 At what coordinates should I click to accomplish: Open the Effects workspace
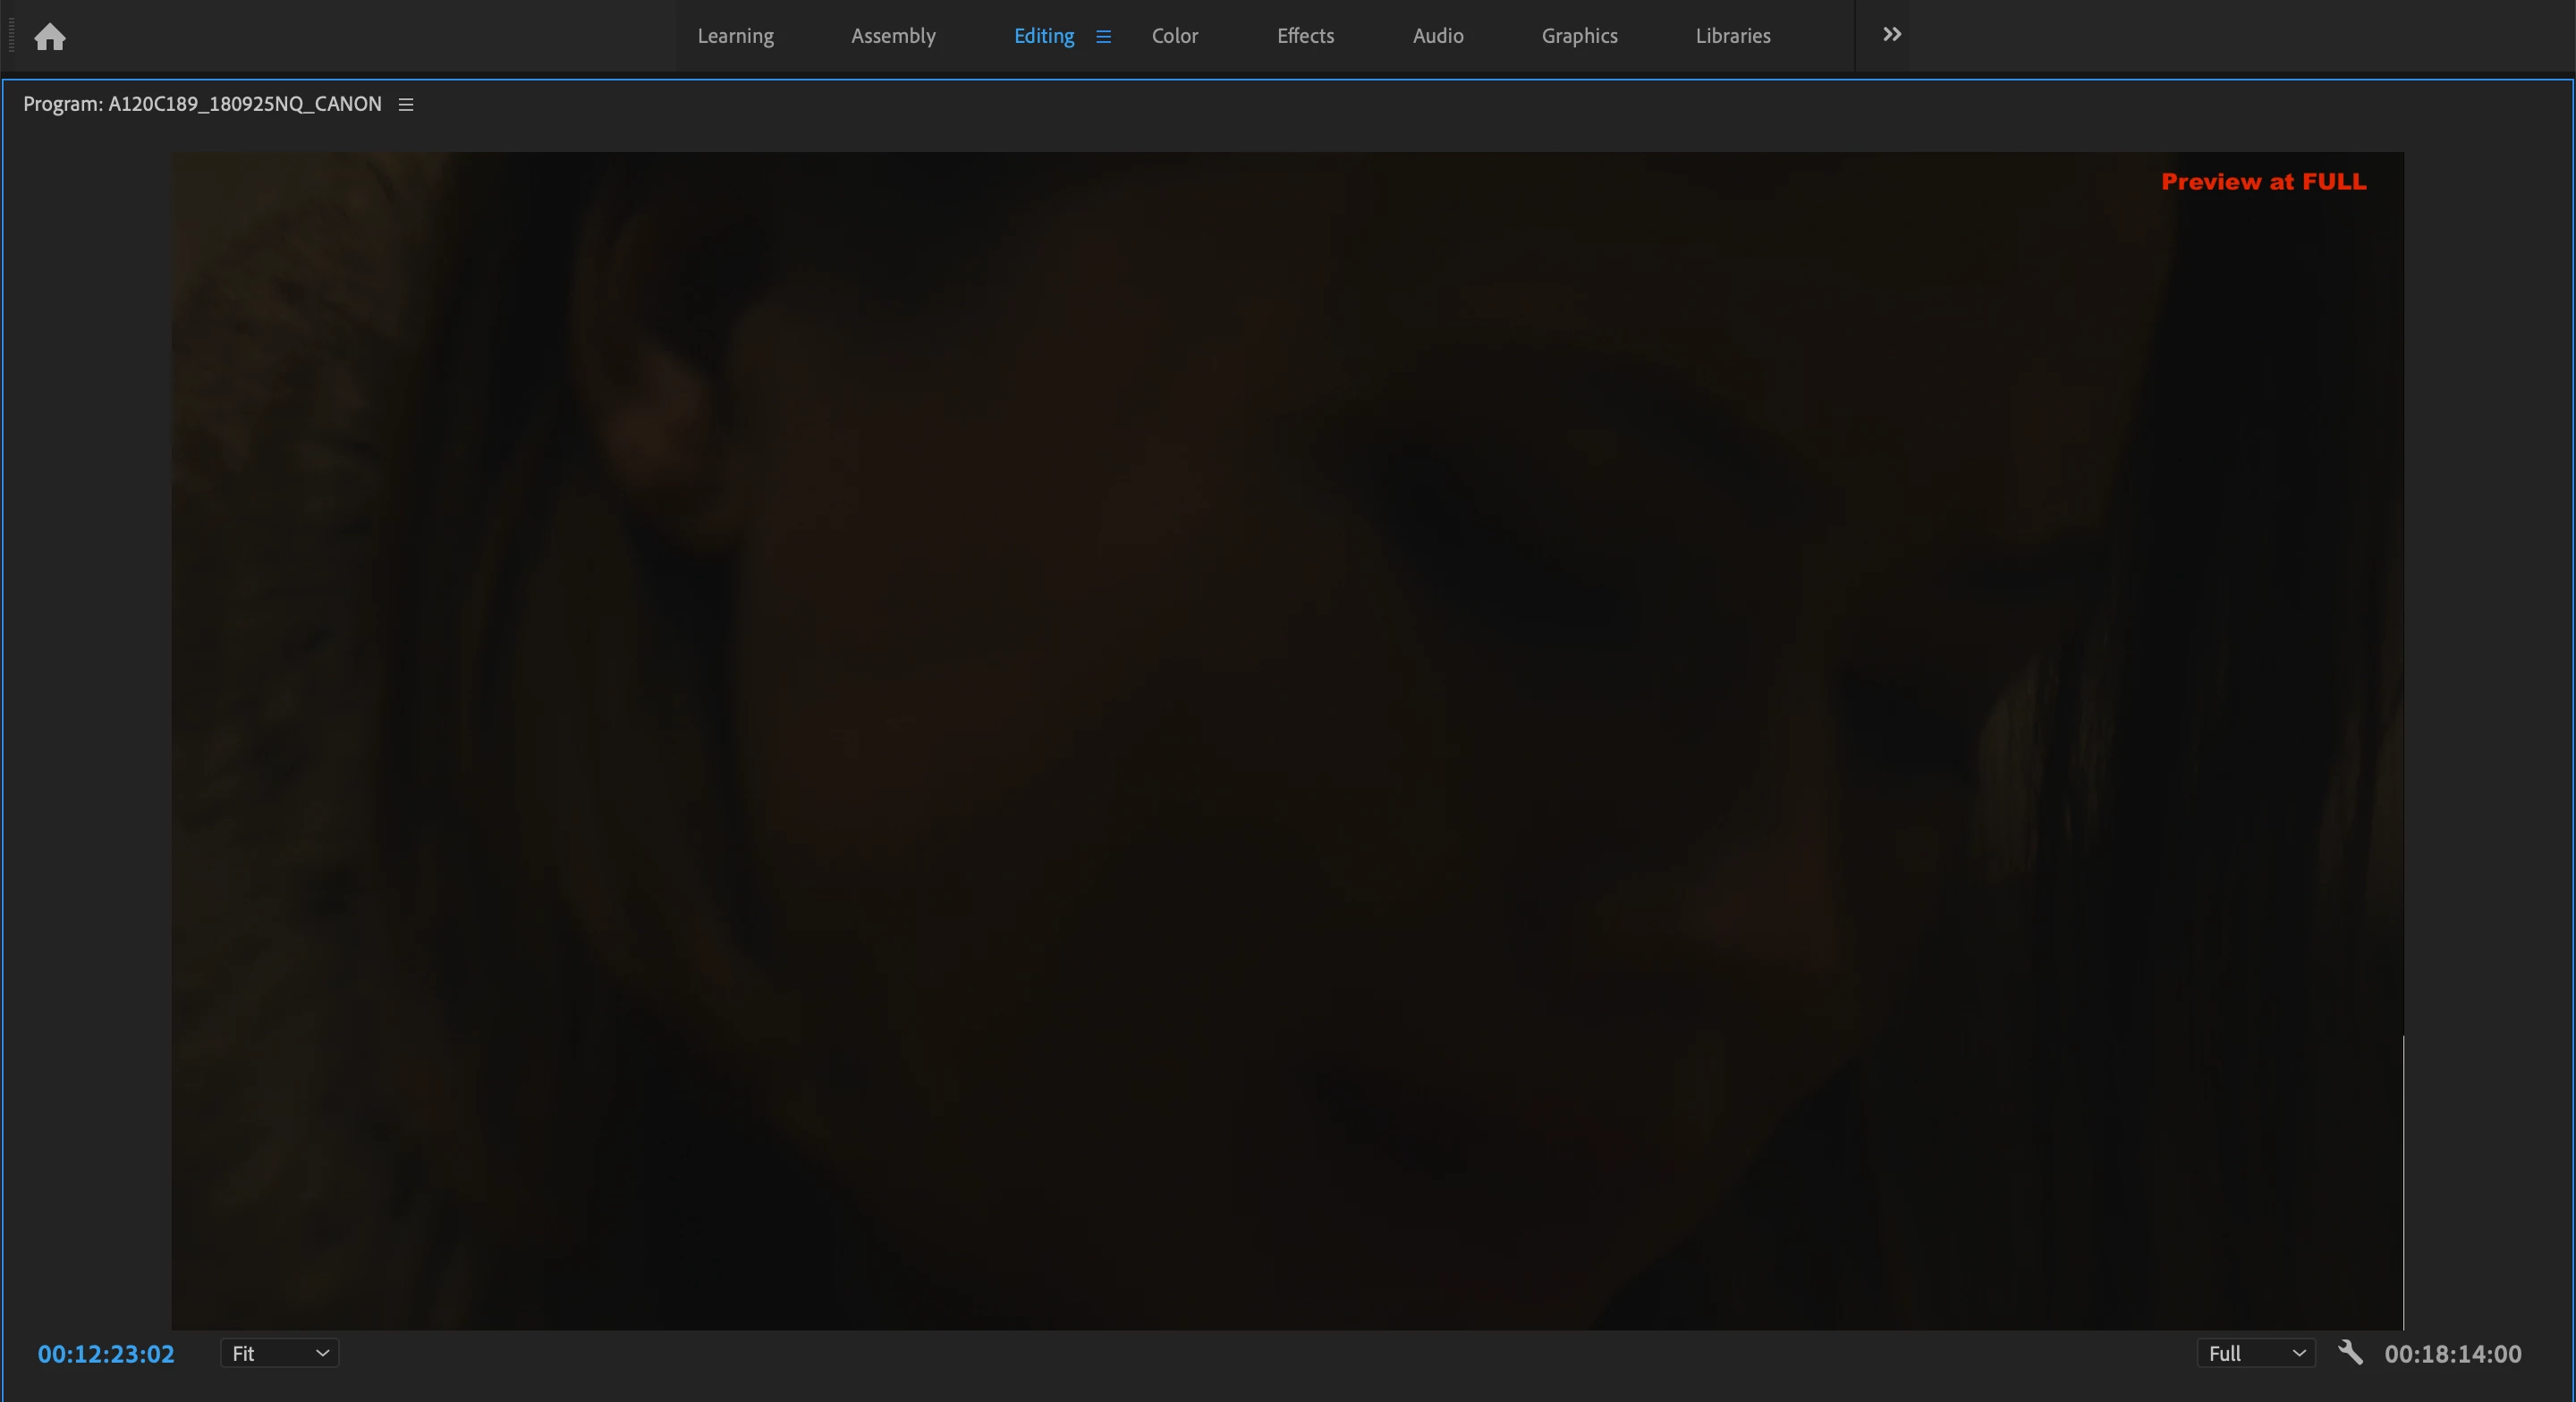(1305, 36)
